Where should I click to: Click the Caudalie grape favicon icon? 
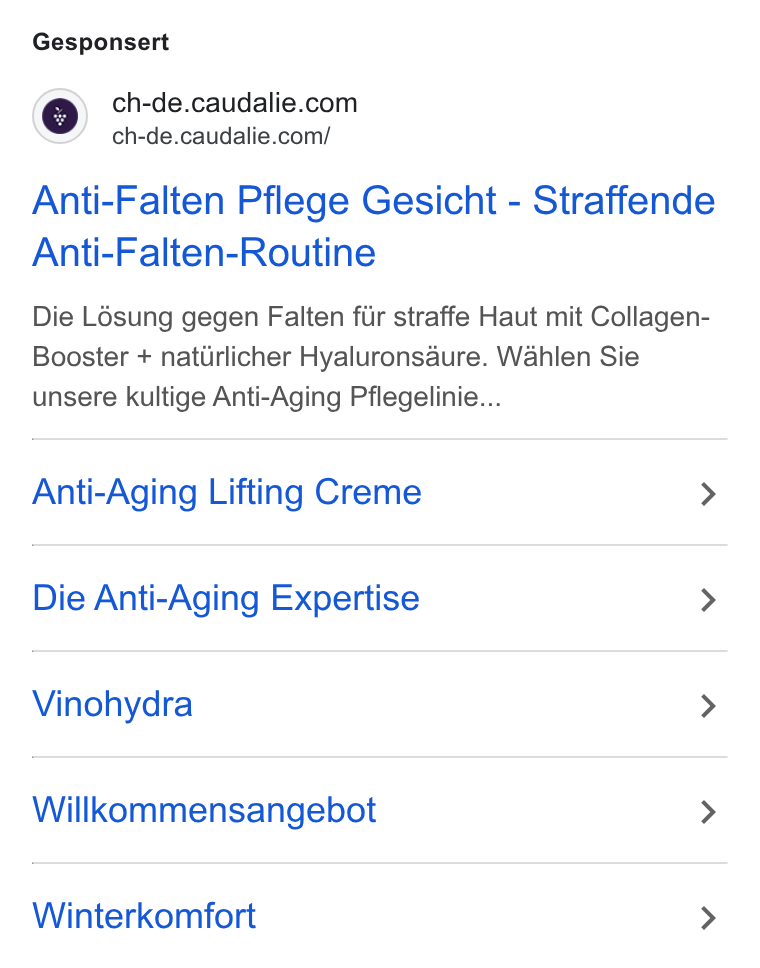click(60, 116)
